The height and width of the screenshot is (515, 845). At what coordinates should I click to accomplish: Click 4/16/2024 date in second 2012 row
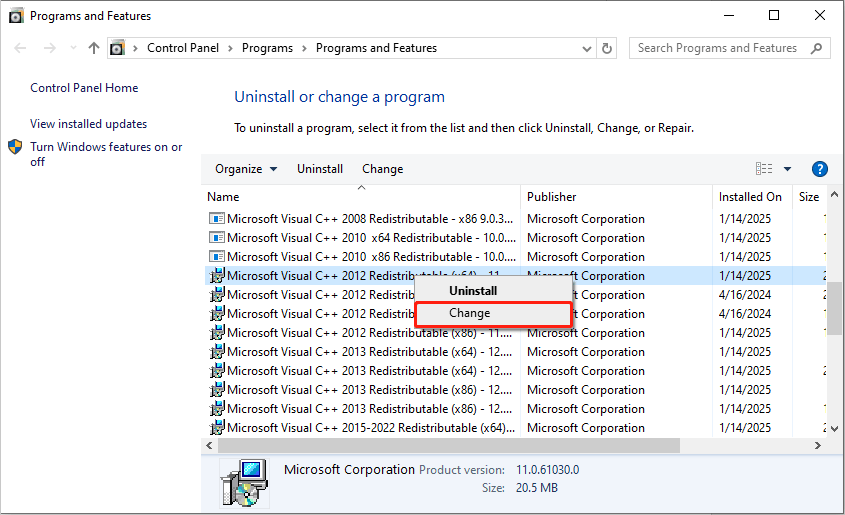745,295
